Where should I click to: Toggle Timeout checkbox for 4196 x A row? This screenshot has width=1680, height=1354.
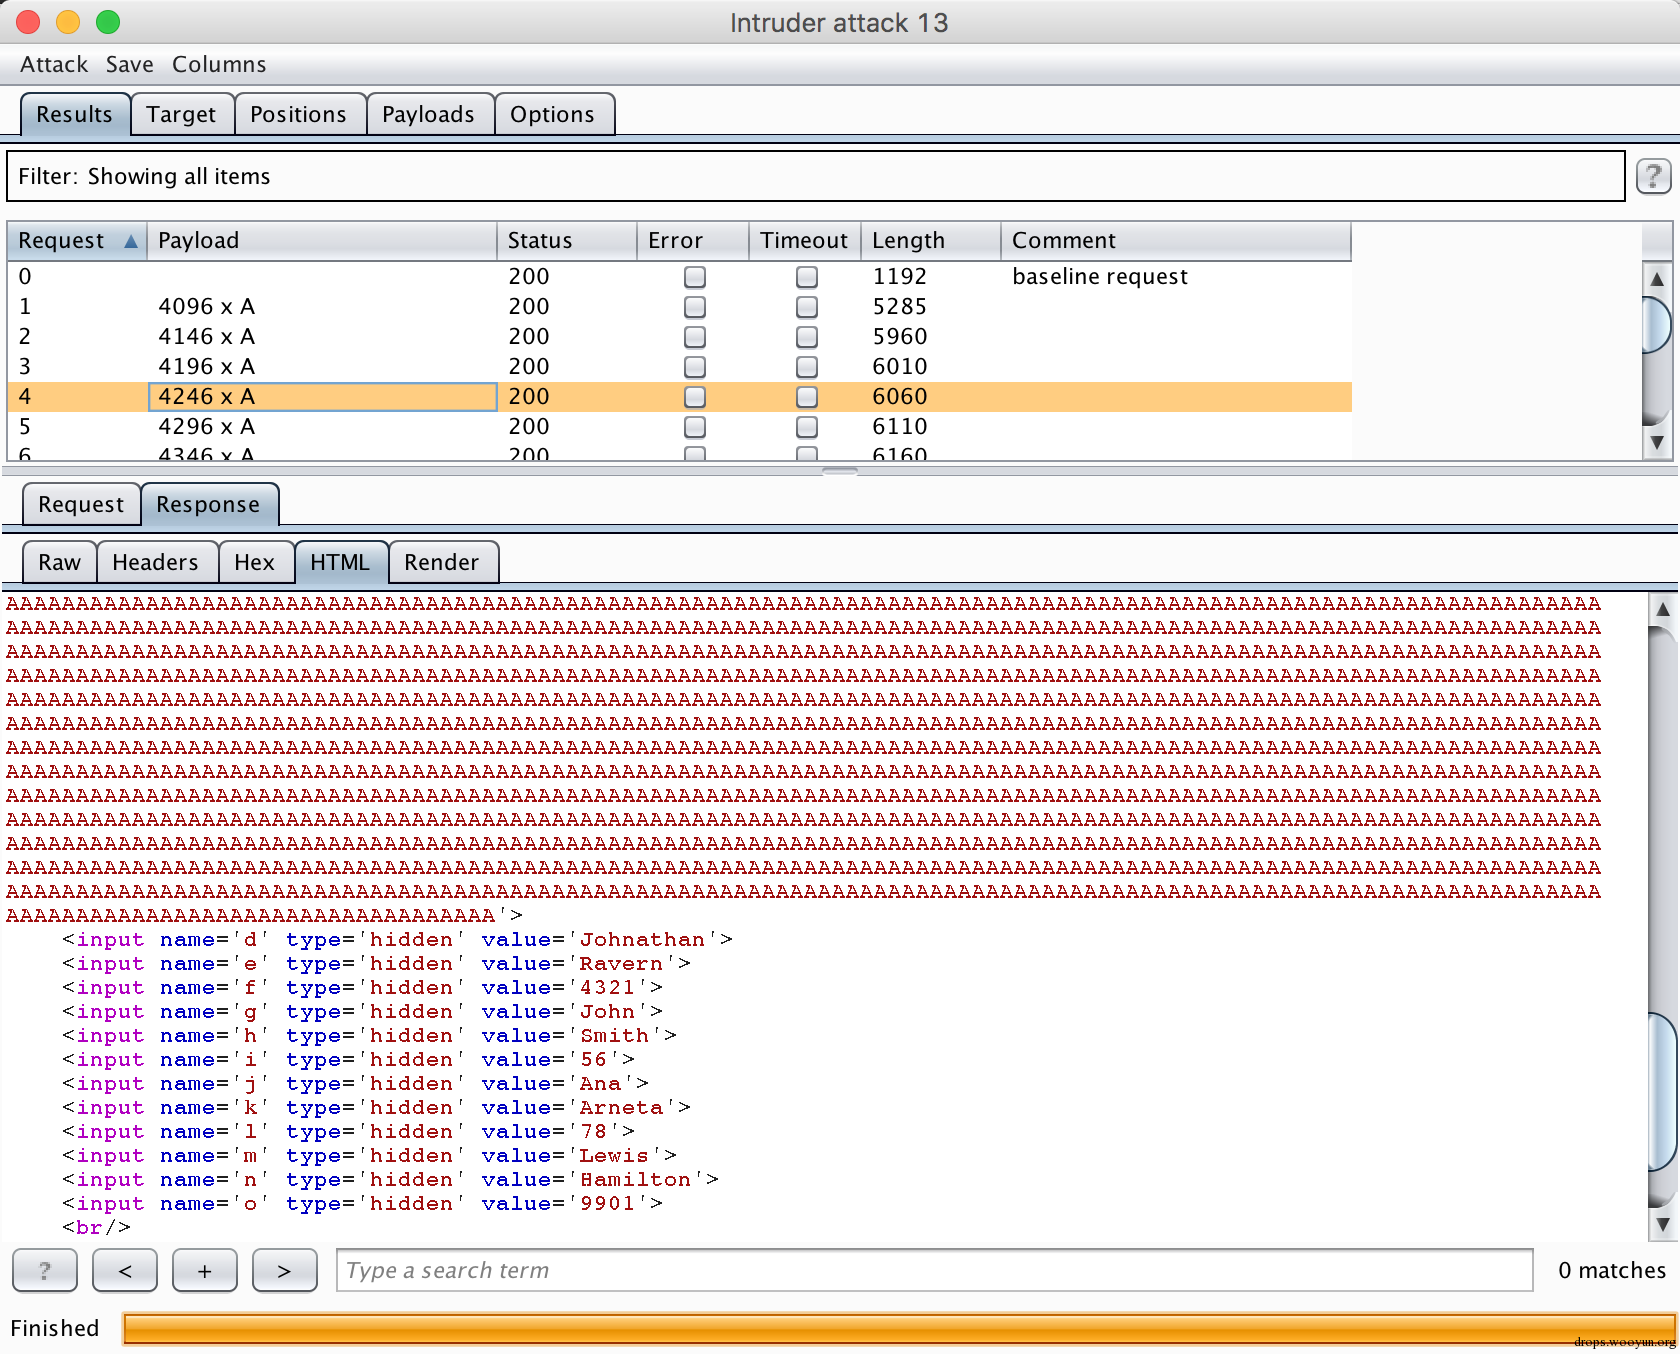(807, 367)
